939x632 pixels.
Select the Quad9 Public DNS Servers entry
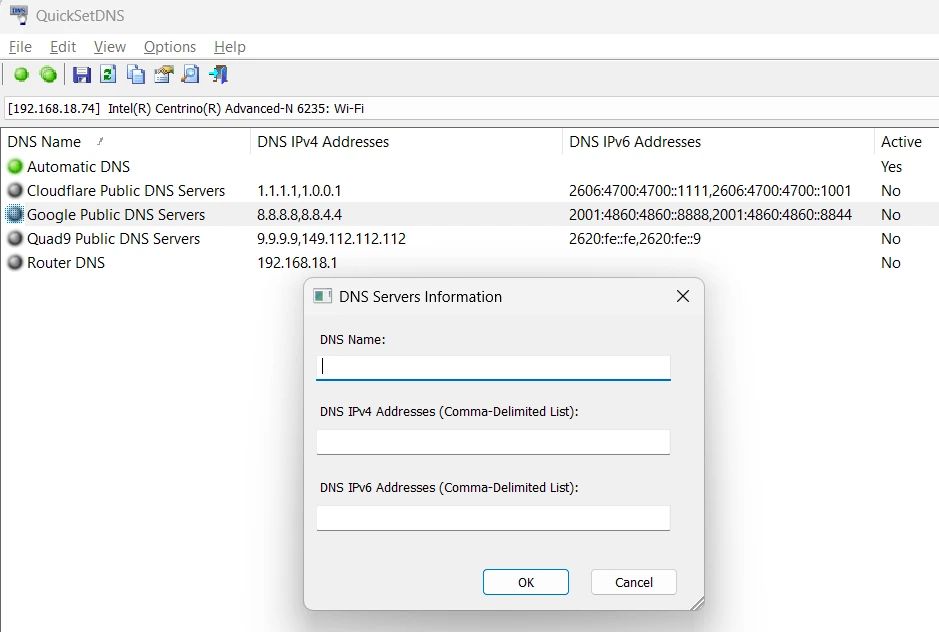pos(113,238)
